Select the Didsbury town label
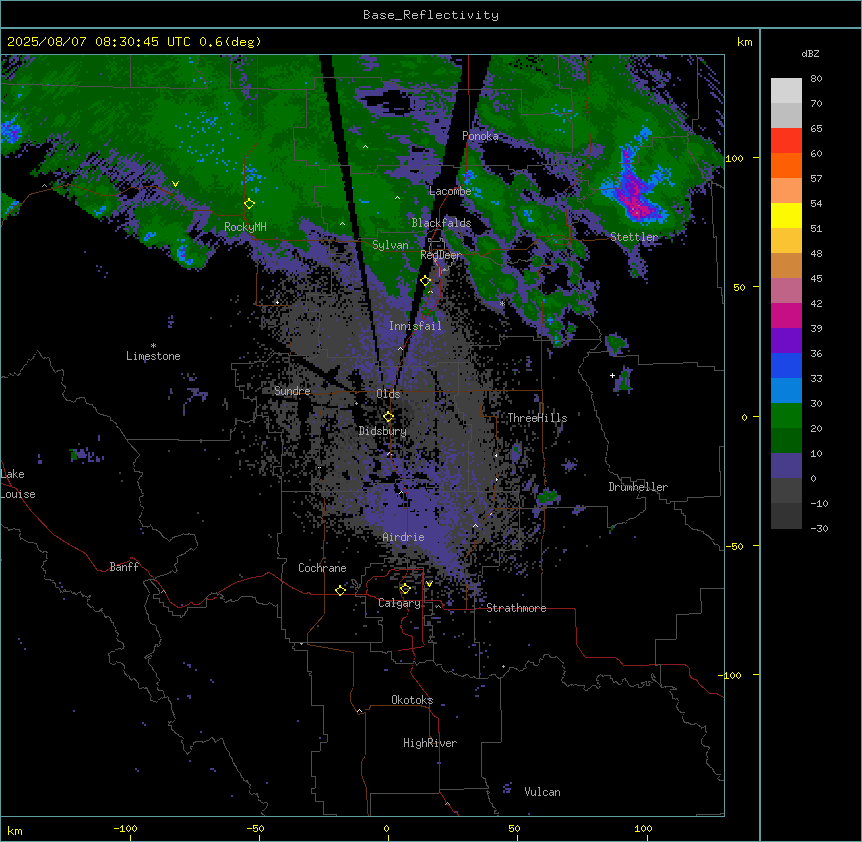Screen dimensions: 862x842 point(382,431)
